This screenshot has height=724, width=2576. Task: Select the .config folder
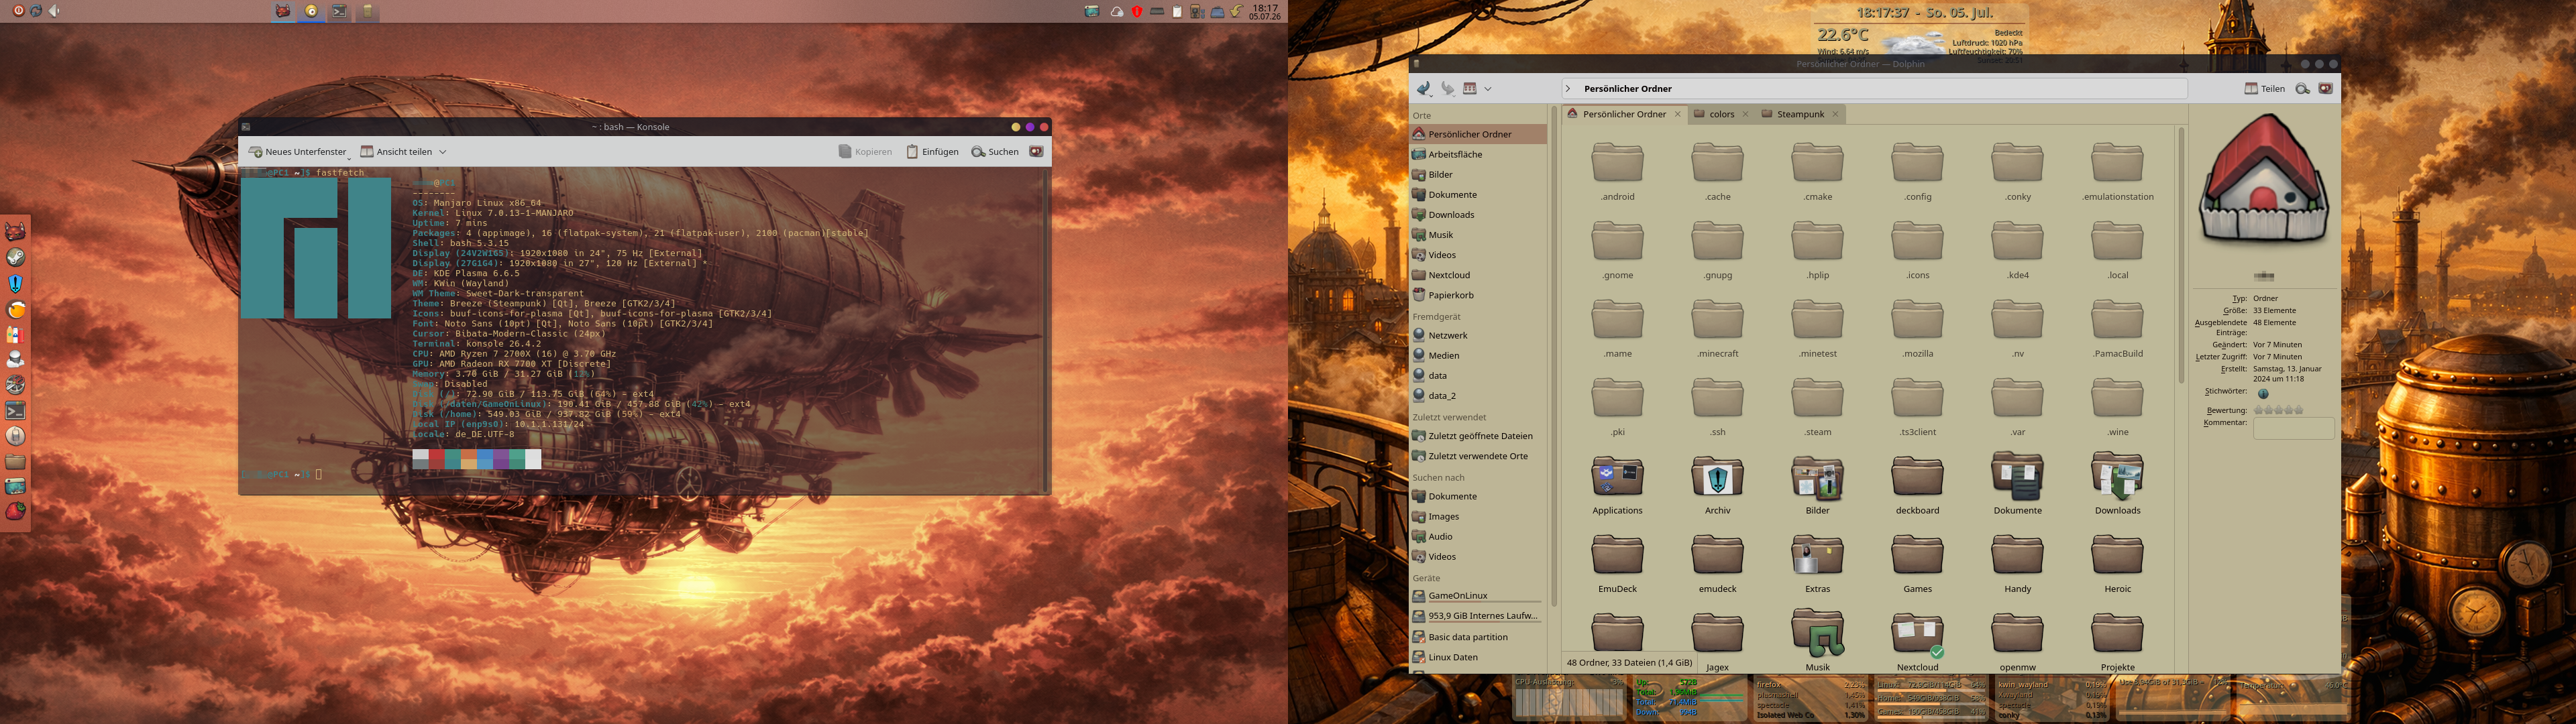coord(1917,171)
